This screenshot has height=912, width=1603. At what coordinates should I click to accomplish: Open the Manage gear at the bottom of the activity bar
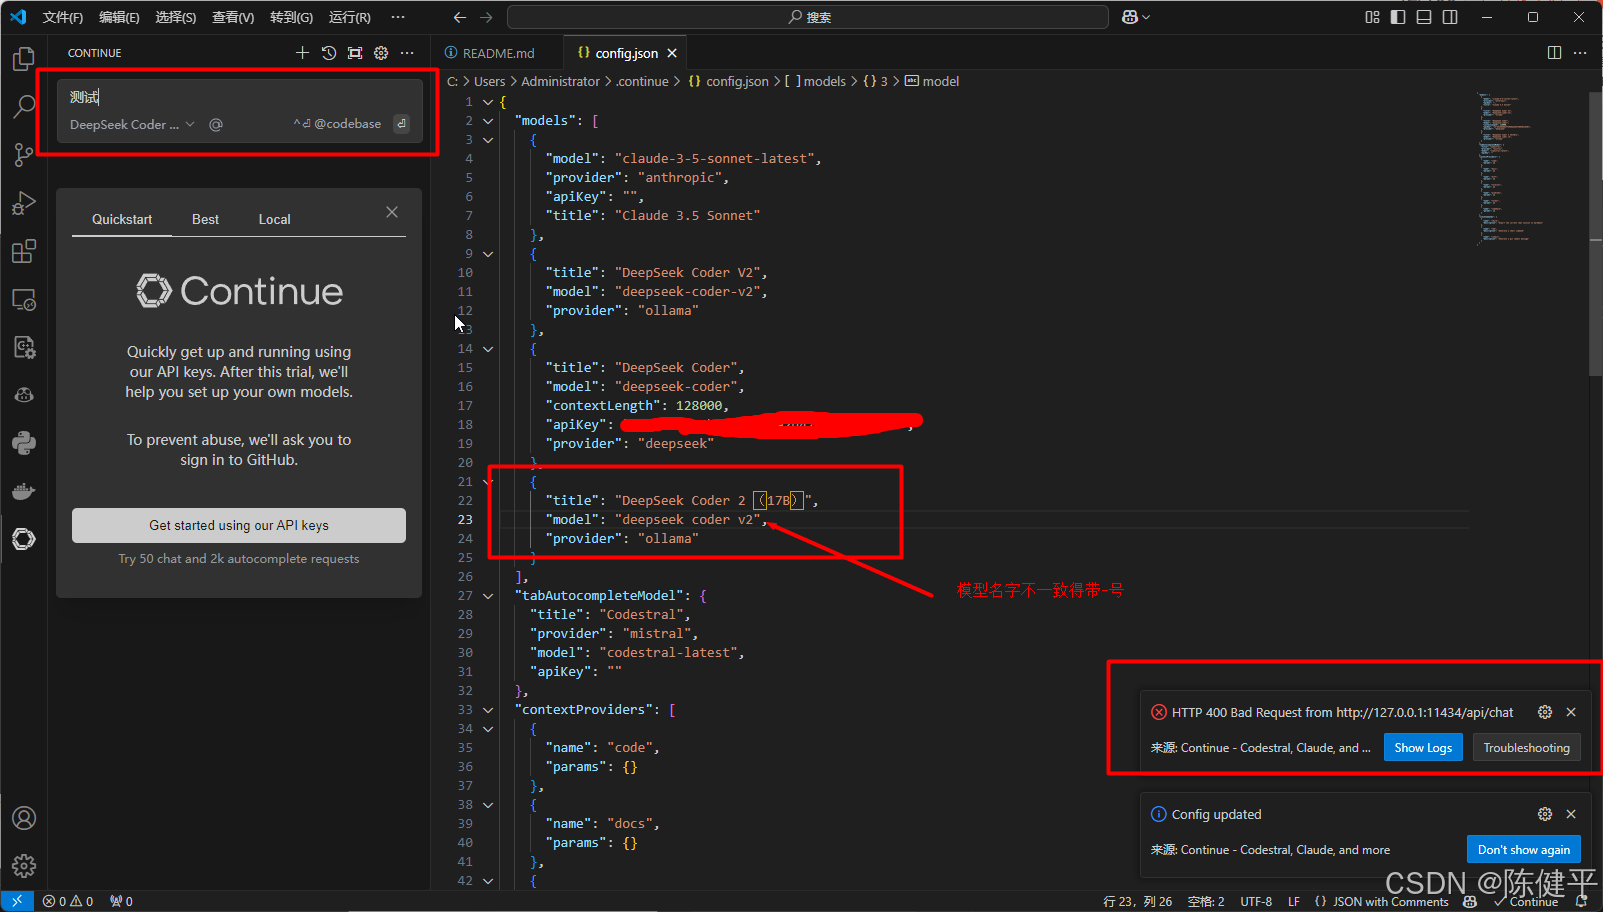[24, 866]
